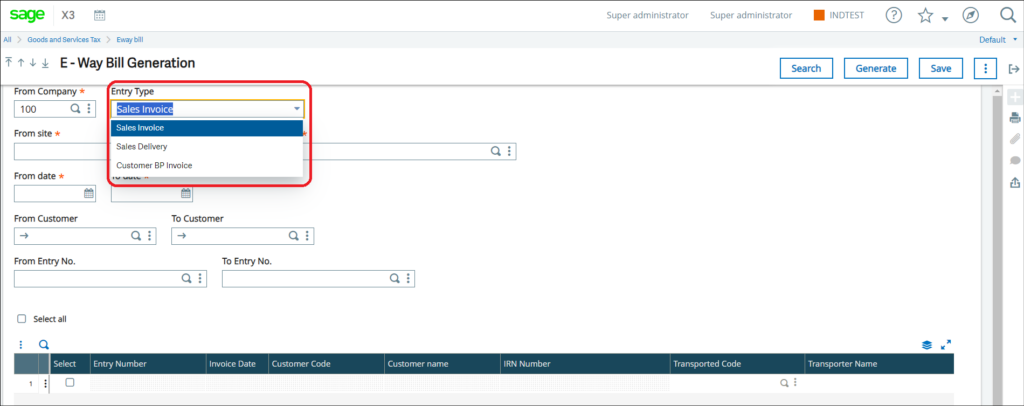Tick the Select all checkbox
Viewport: 1024px width, 406px height.
pos(22,319)
